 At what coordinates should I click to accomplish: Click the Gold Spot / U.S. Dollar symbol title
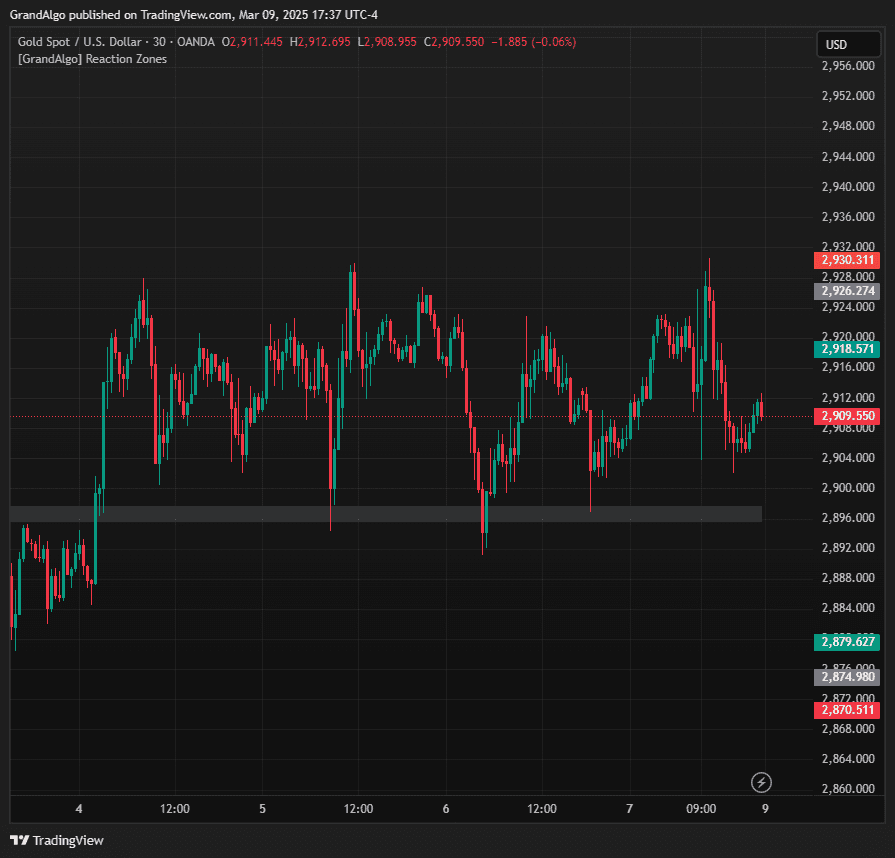coord(80,42)
